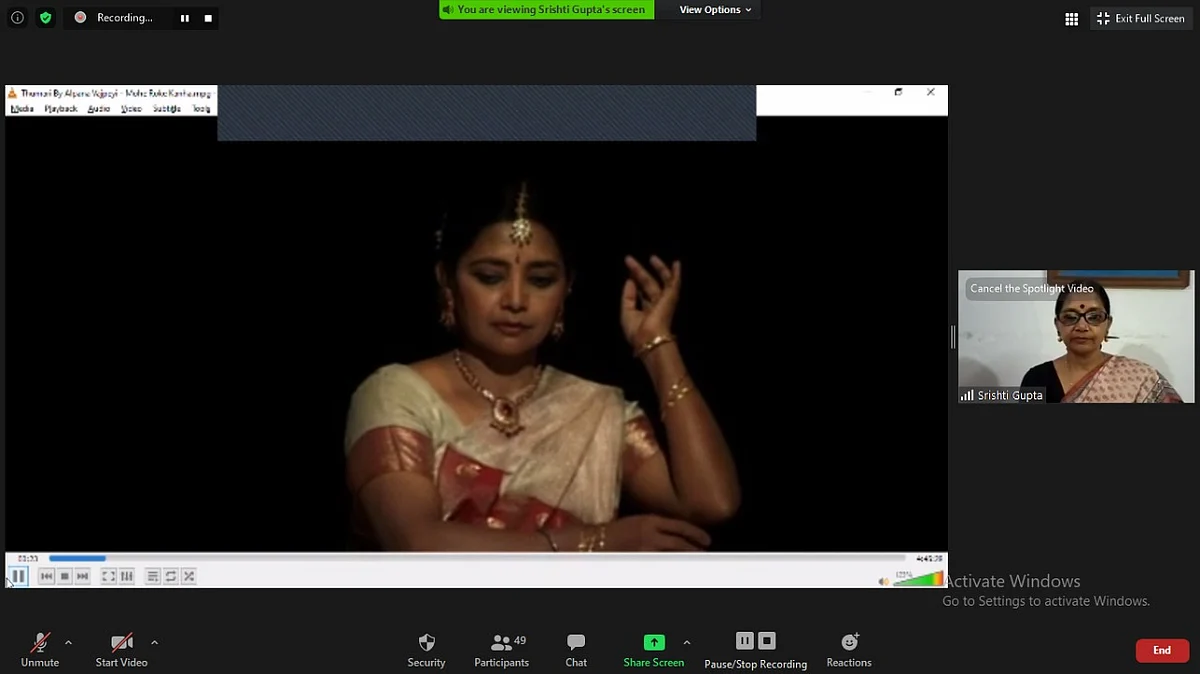The width and height of the screenshot is (1200, 674).
Task: Pause recording using top indicator button
Action: tap(184, 18)
